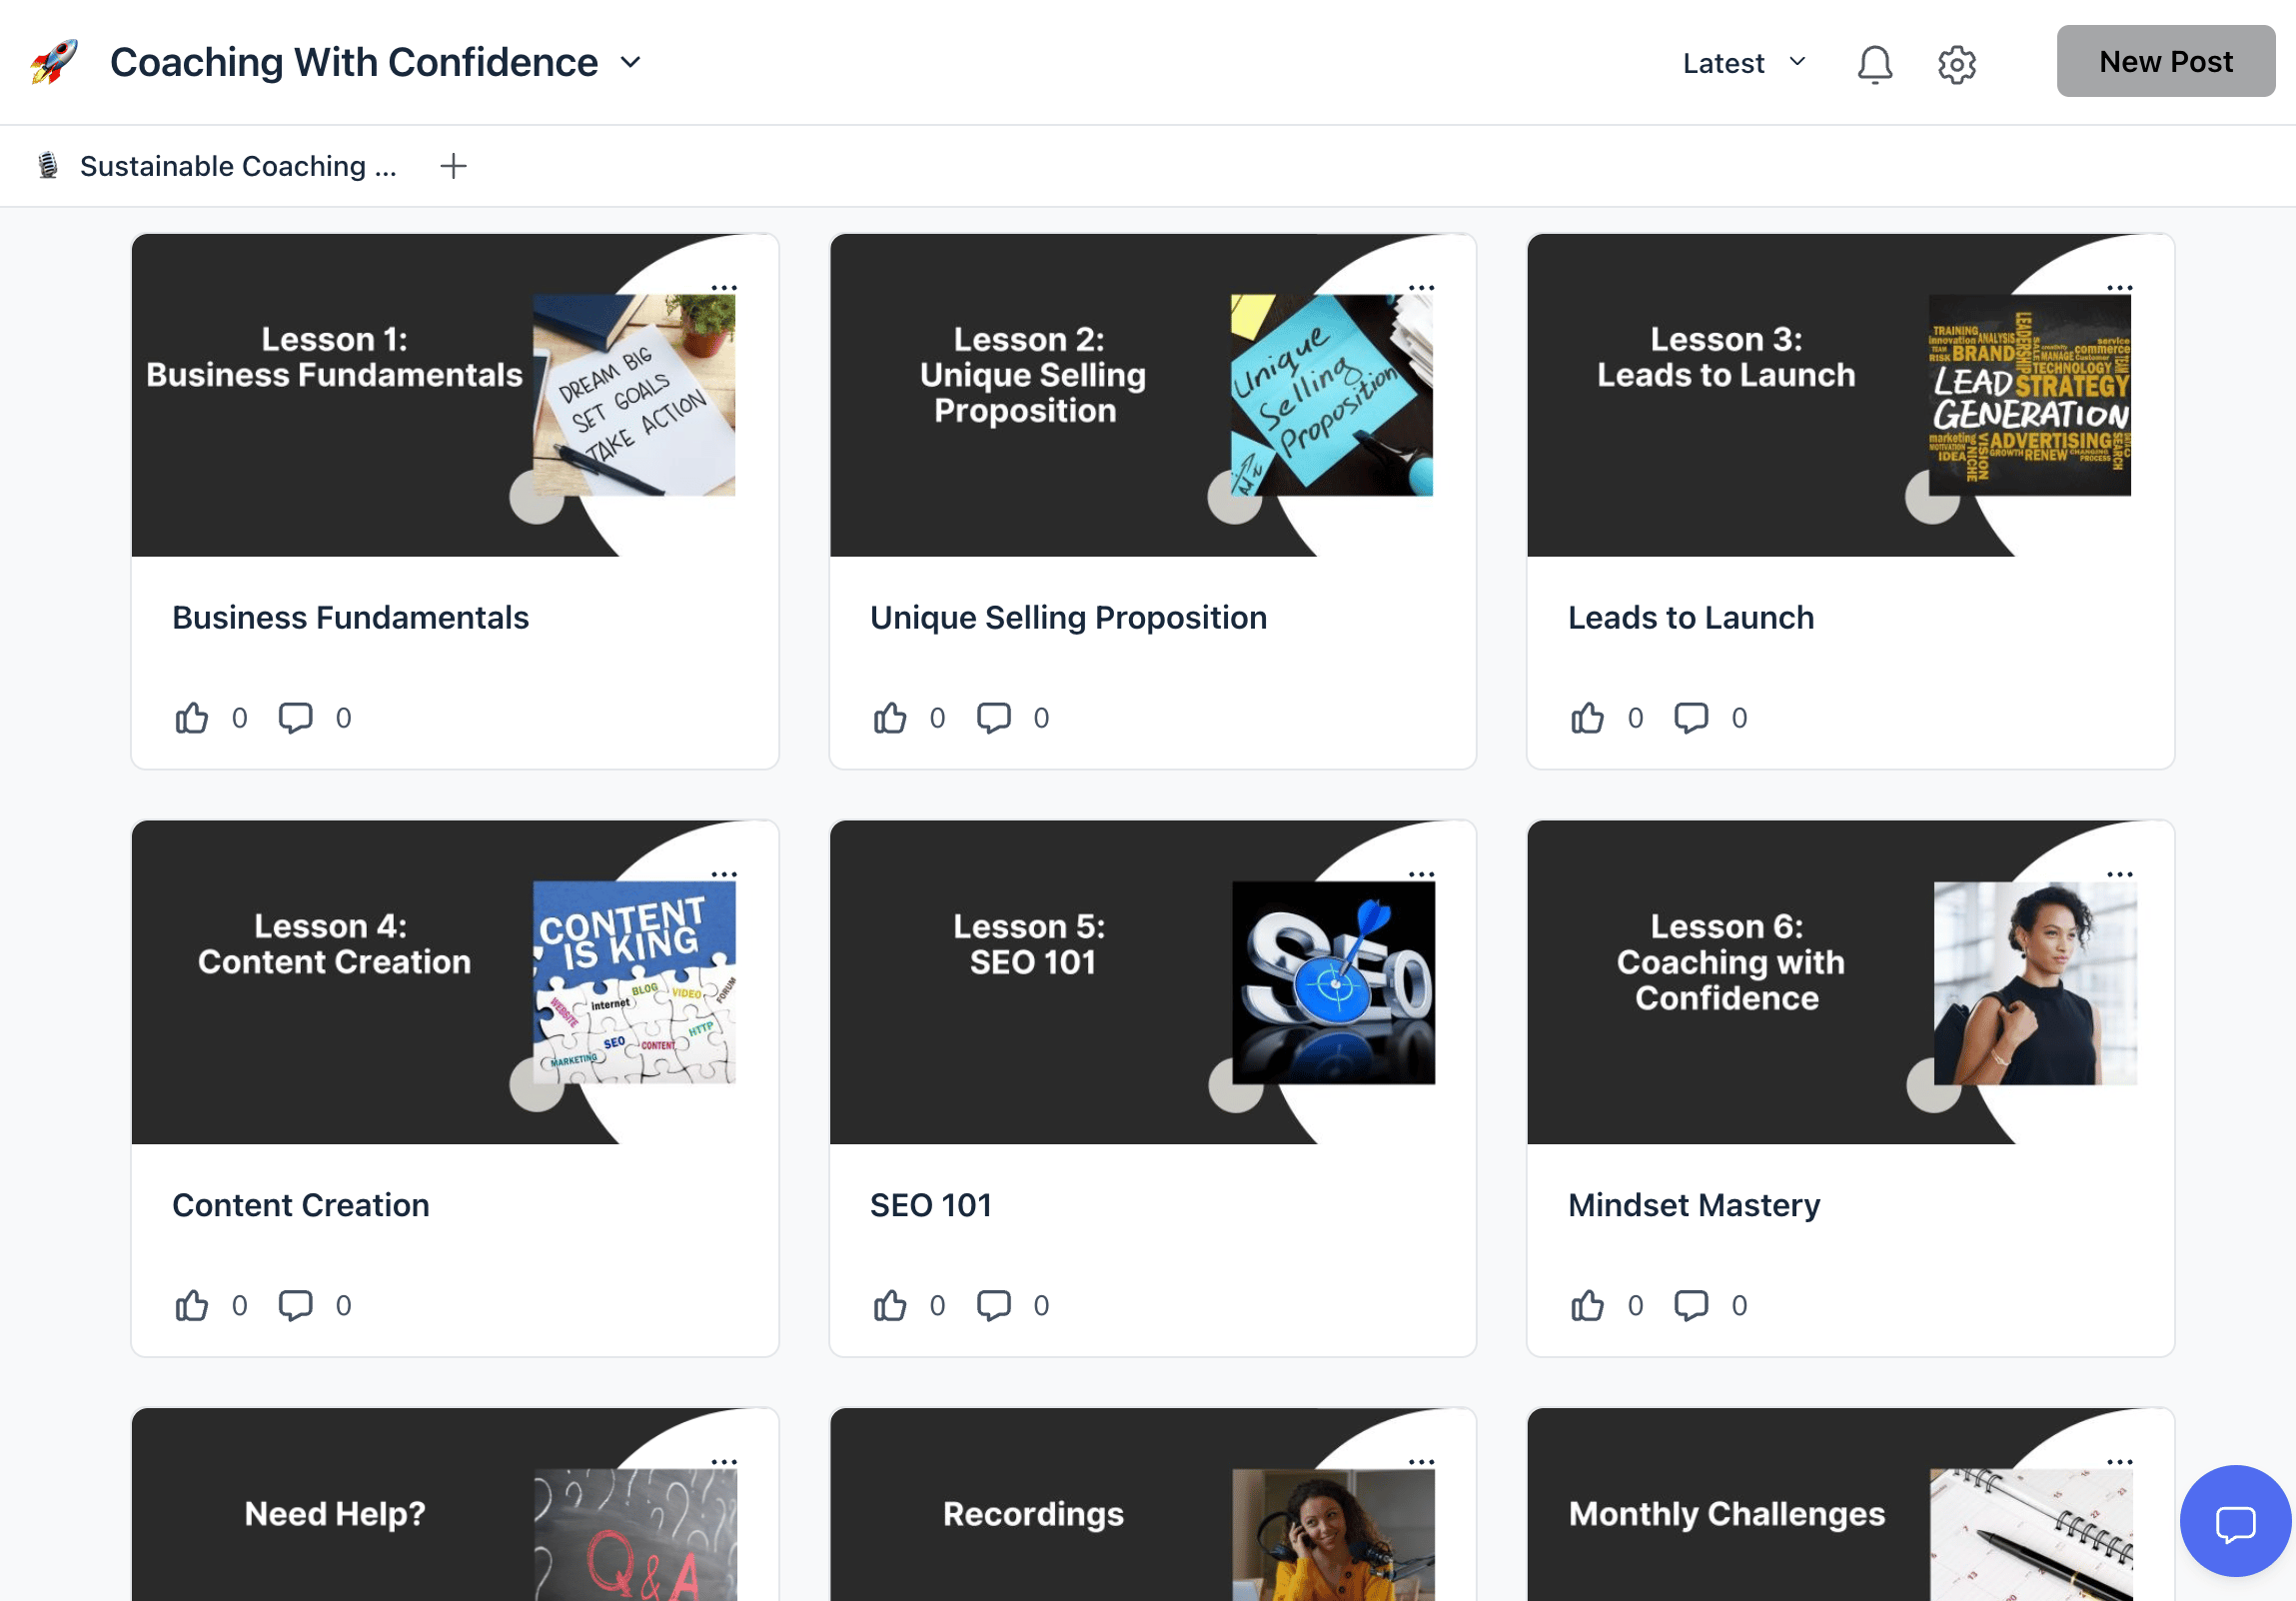Screen dimensions: 2296x1601
Task: Open Lesson 2 Unique Selling Proposition cover
Action: click(x=1152, y=396)
